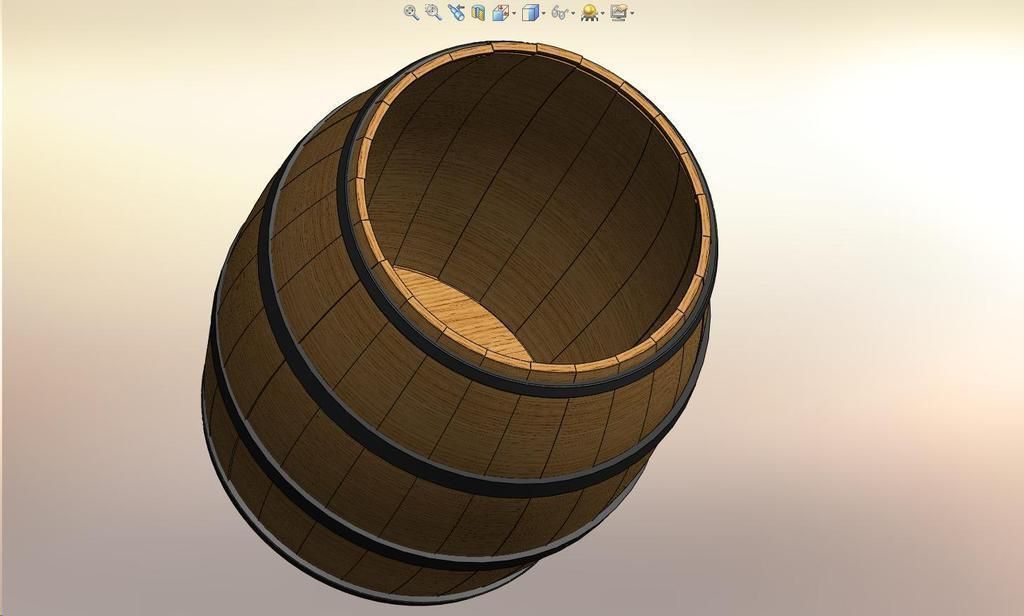Click the Zoom to Fit icon
The height and width of the screenshot is (616, 1024).
pyautogui.click(x=411, y=12)
